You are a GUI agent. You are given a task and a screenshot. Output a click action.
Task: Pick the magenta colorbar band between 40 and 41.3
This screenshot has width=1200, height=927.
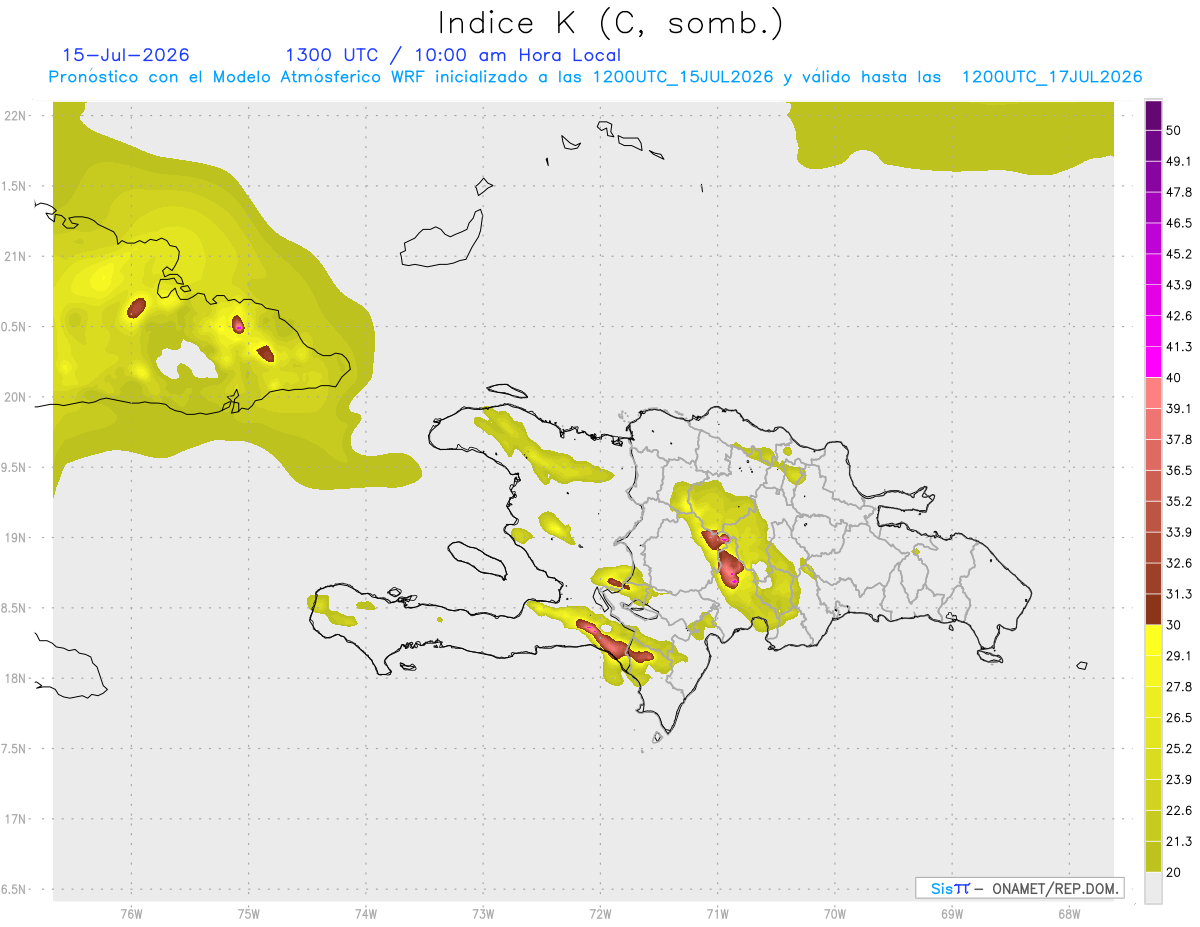click(x=1154, y=362)
